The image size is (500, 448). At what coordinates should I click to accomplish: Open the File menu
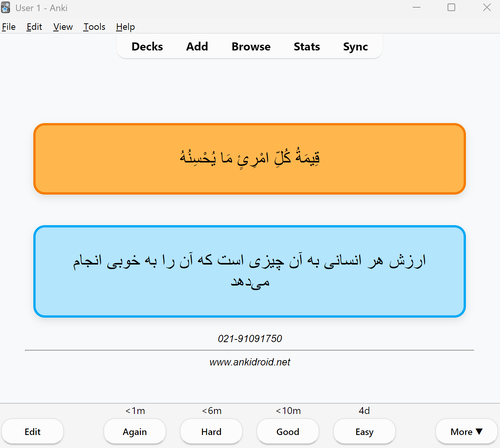pyautogui.click(x=9, y=27)
